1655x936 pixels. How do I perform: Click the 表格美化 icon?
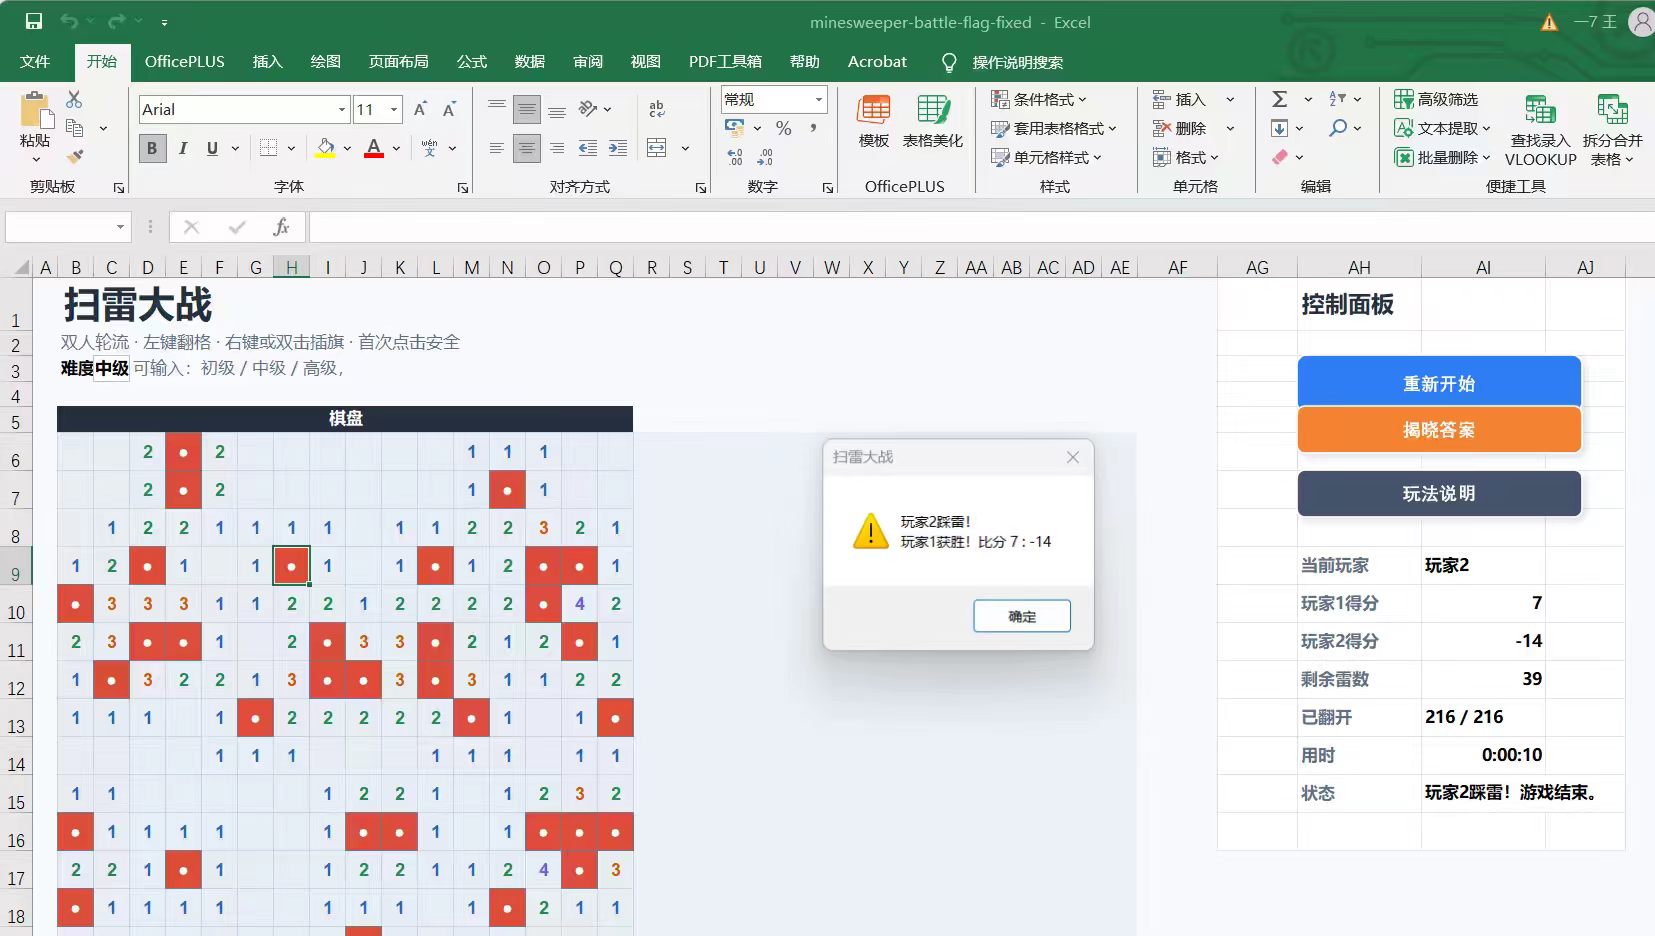933,121
